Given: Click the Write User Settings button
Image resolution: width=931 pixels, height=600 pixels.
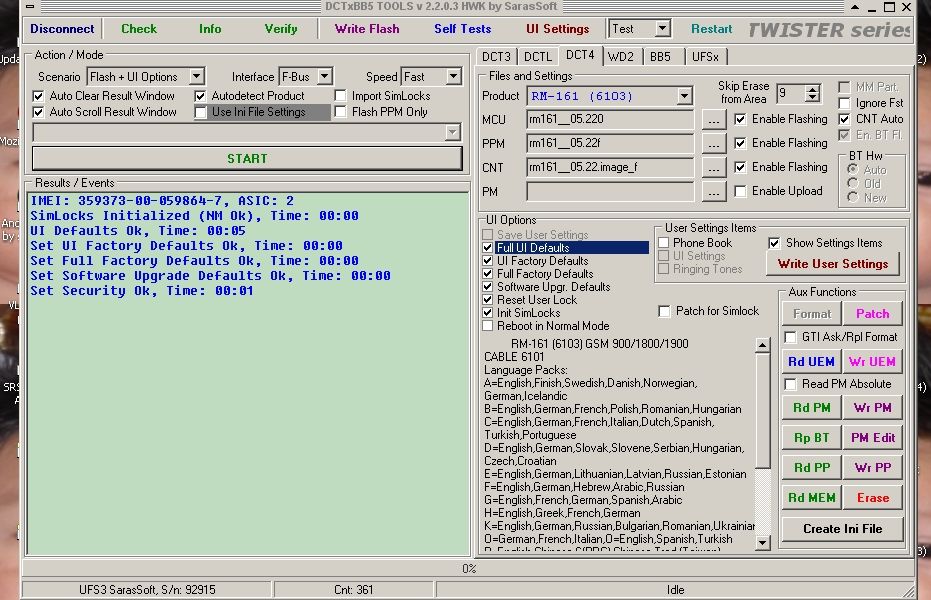Looking at the screenshot, I should click(832, 264).
